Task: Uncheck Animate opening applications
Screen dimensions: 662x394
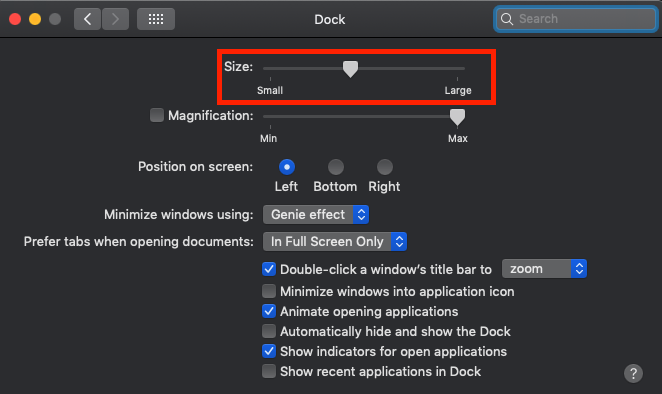Action: pos(269,311)
